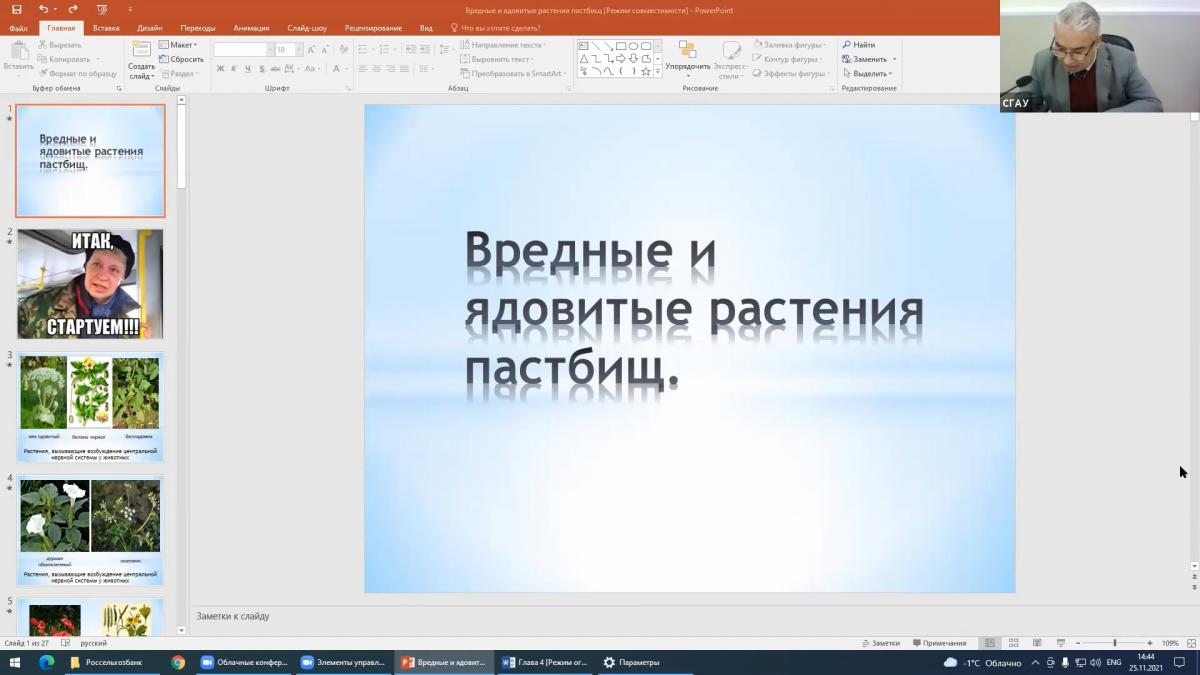Select the star shape in shapes gallery
The image size is (1200, 675).
[x=646, y=71]
